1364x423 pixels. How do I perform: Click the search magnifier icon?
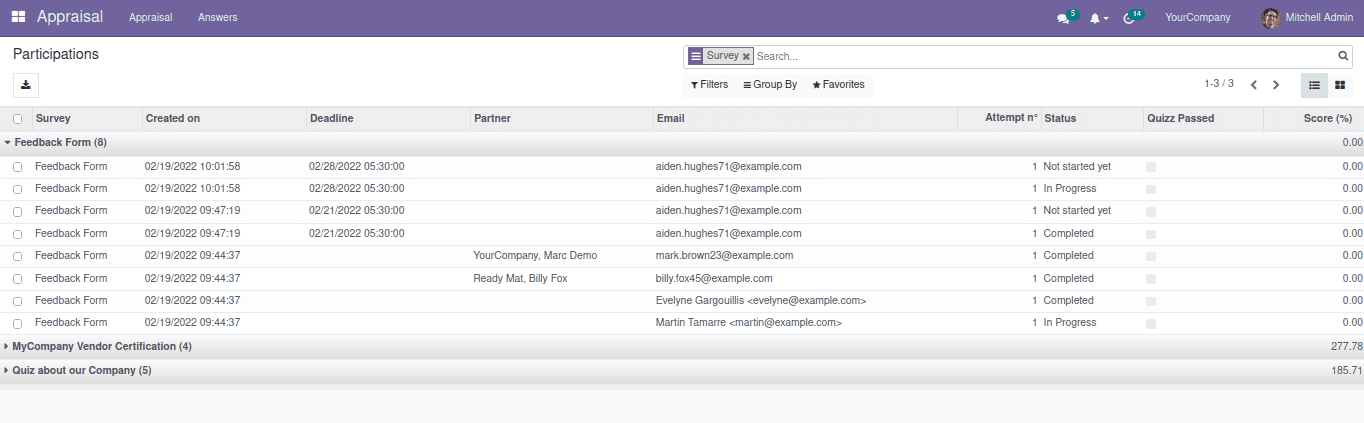[x=1343, y=57]
